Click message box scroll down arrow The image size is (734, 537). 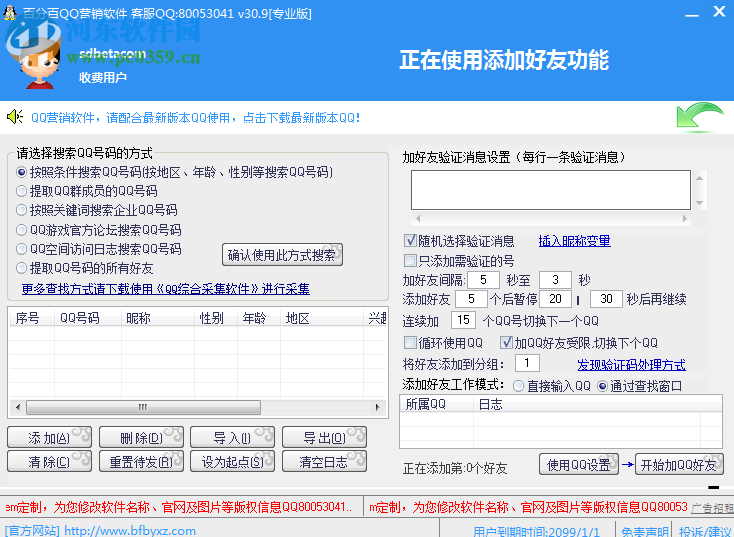tap(699, 203)
